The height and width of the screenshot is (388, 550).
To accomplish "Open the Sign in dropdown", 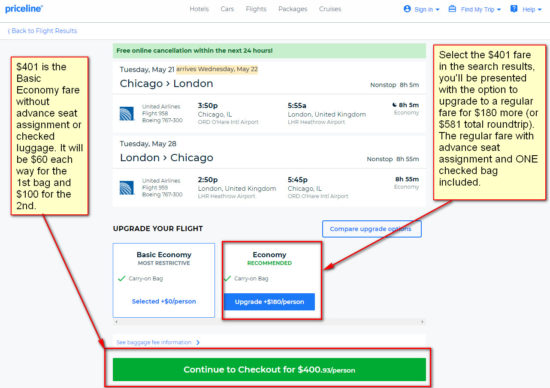I will [422, 9].
